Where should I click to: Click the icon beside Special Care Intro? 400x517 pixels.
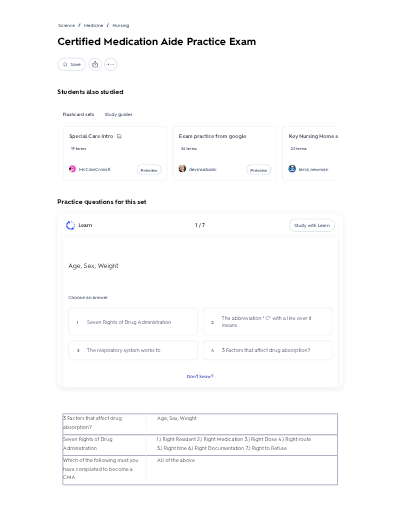[119, 136]
